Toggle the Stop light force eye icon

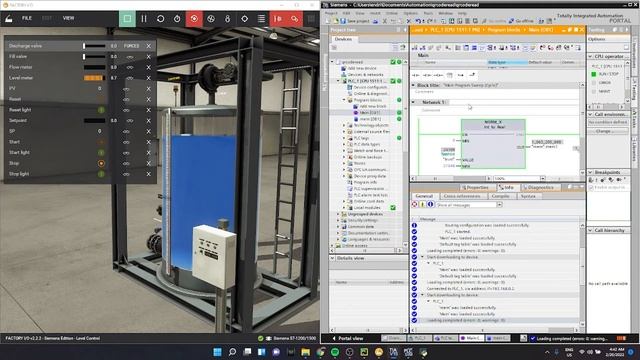[x=126, y=174]
